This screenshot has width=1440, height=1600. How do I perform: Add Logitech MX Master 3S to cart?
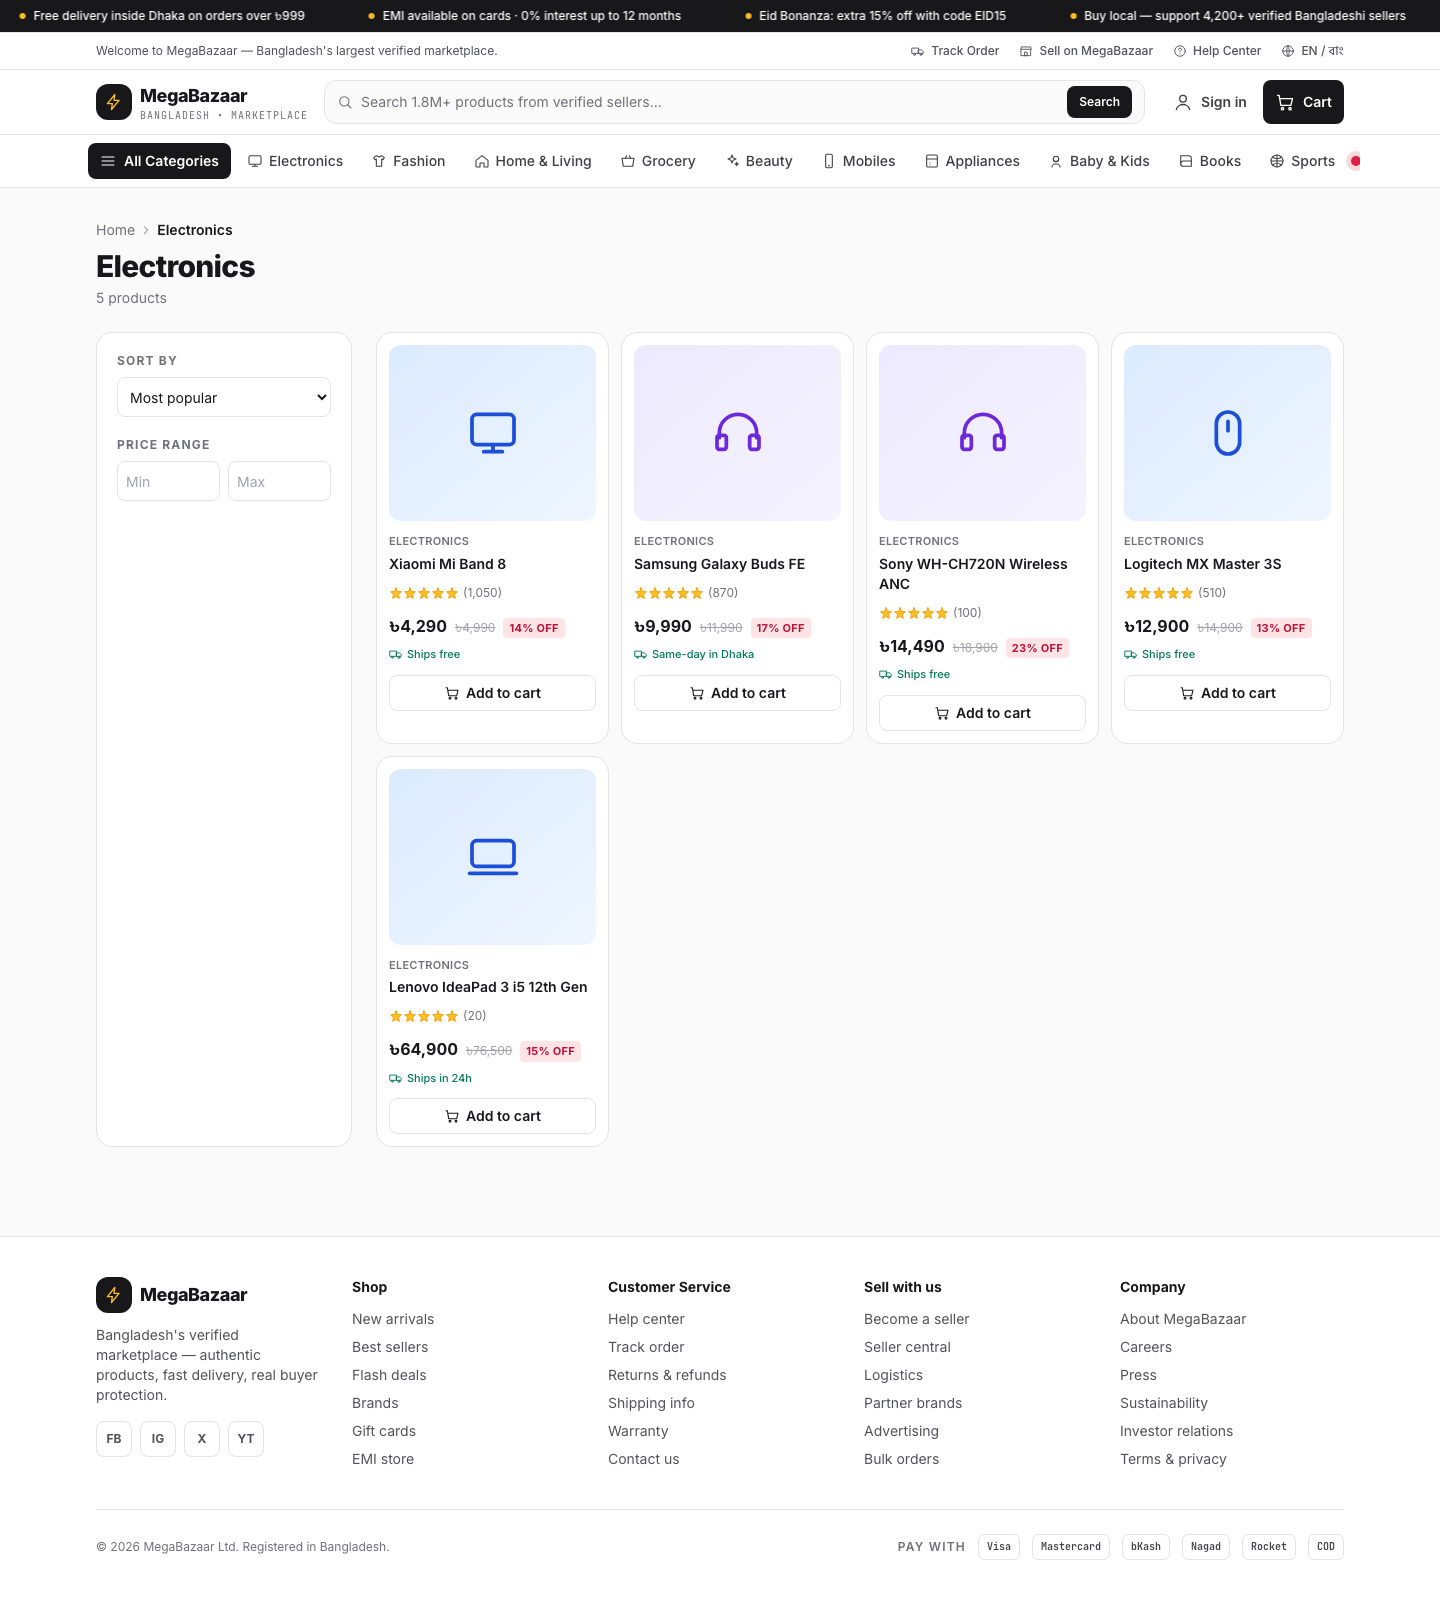[1227, 693]
